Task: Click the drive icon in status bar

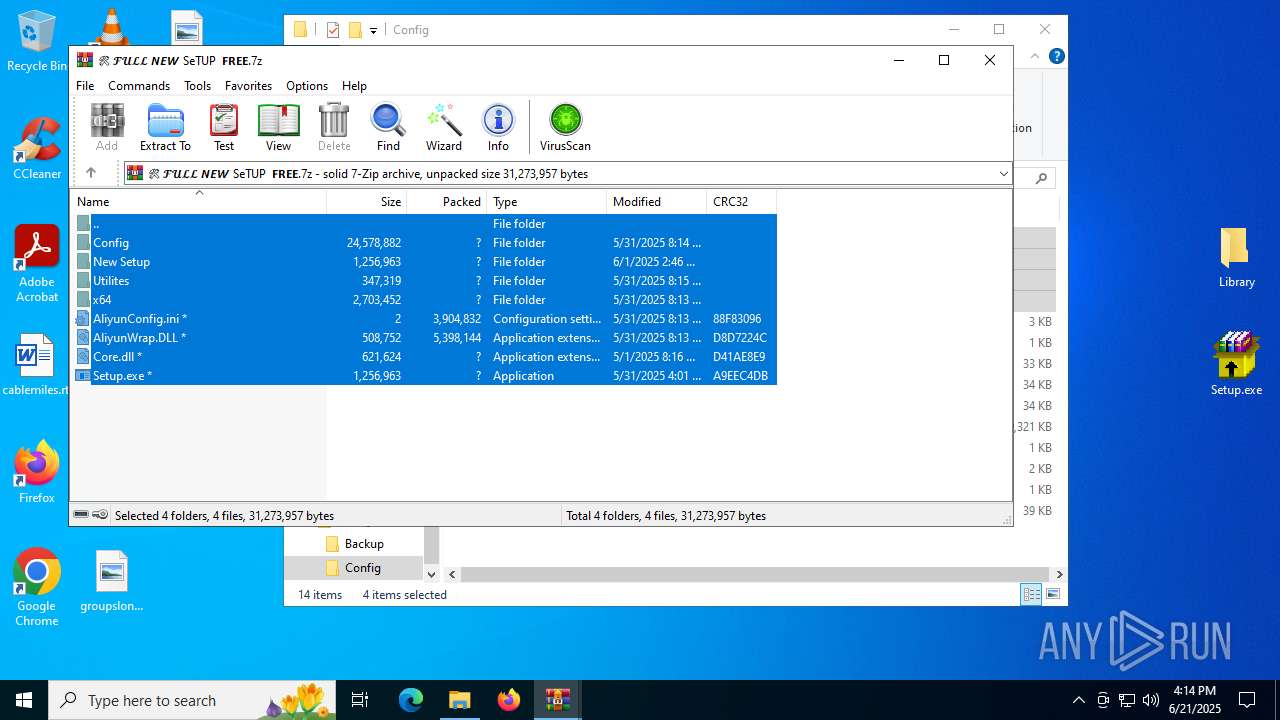Action: pyautogui.click(x=81, y=515)
